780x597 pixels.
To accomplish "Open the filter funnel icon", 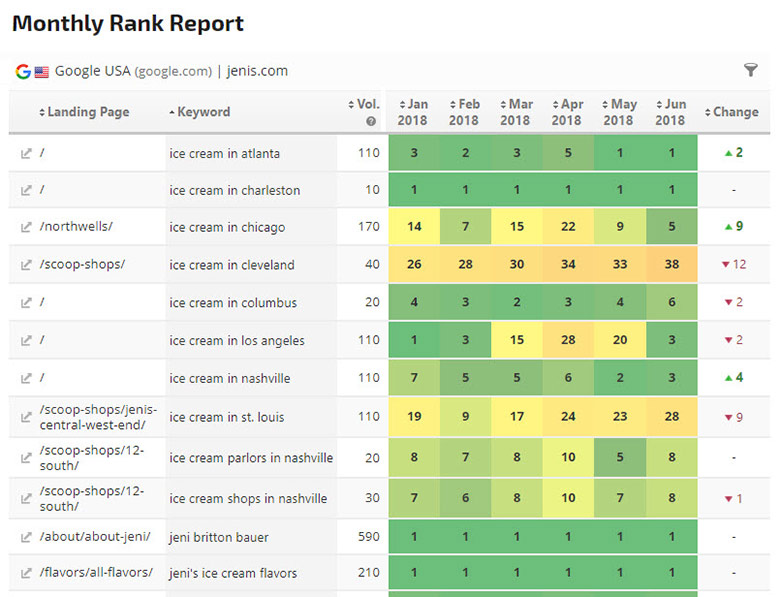I will click(x=751, y=70).
